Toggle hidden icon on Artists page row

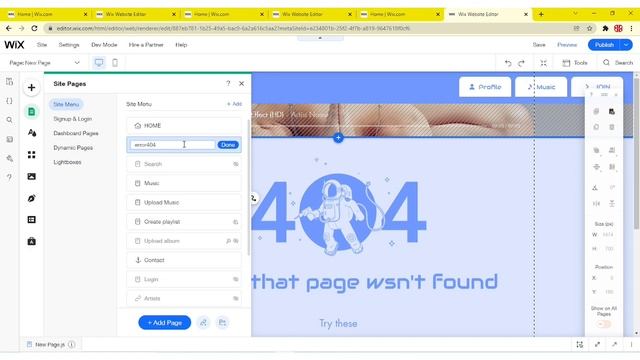click(x=236, y=298)
